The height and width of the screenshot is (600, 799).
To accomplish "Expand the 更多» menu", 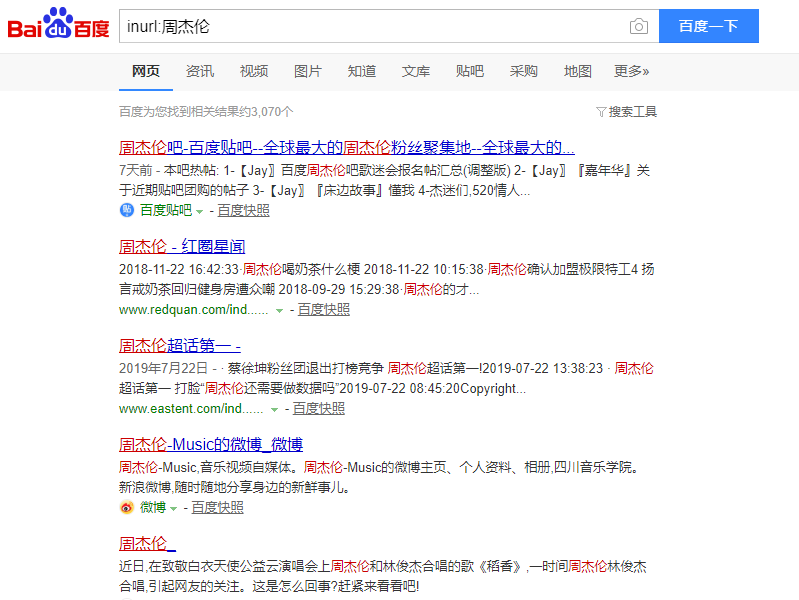I will [631, 71].
